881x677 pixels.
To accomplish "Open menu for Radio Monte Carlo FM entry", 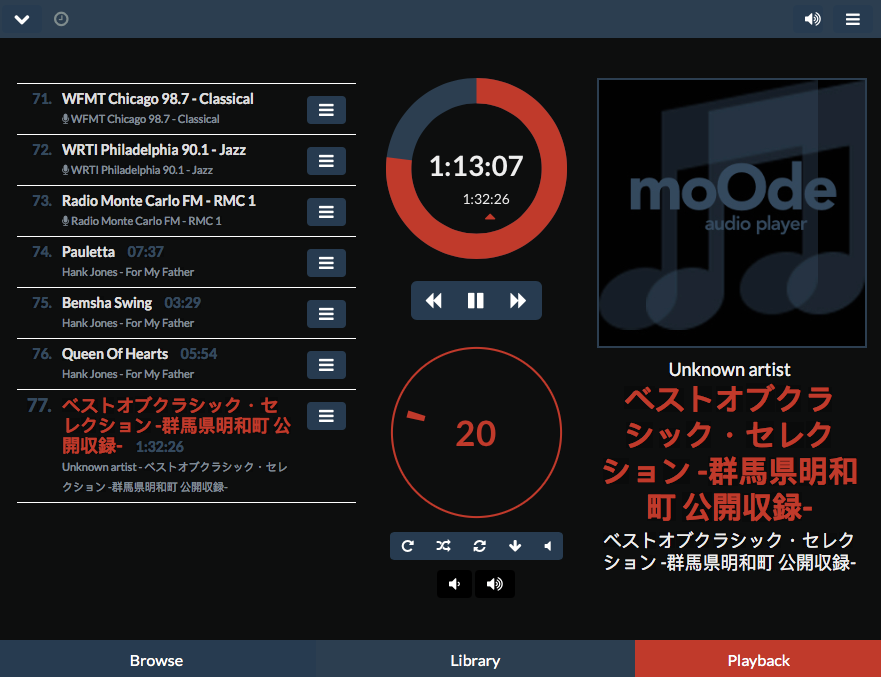I will click(x=326, y=212).
